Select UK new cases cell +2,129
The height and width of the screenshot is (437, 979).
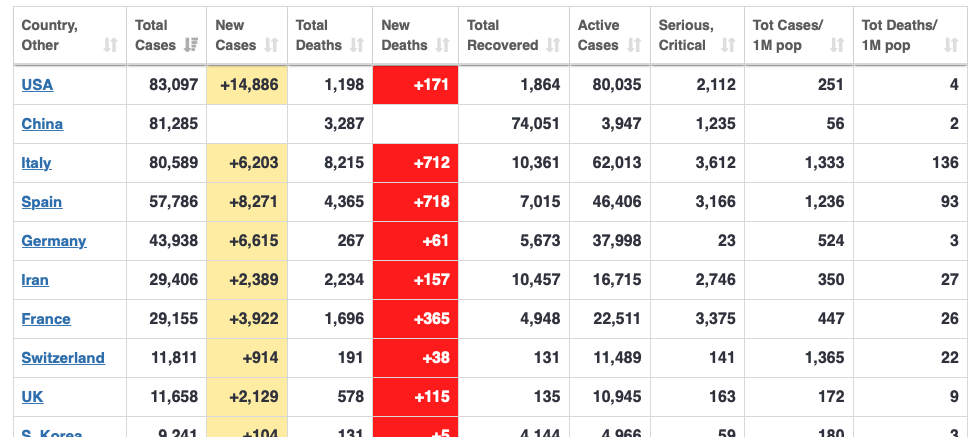pos(247,396)
